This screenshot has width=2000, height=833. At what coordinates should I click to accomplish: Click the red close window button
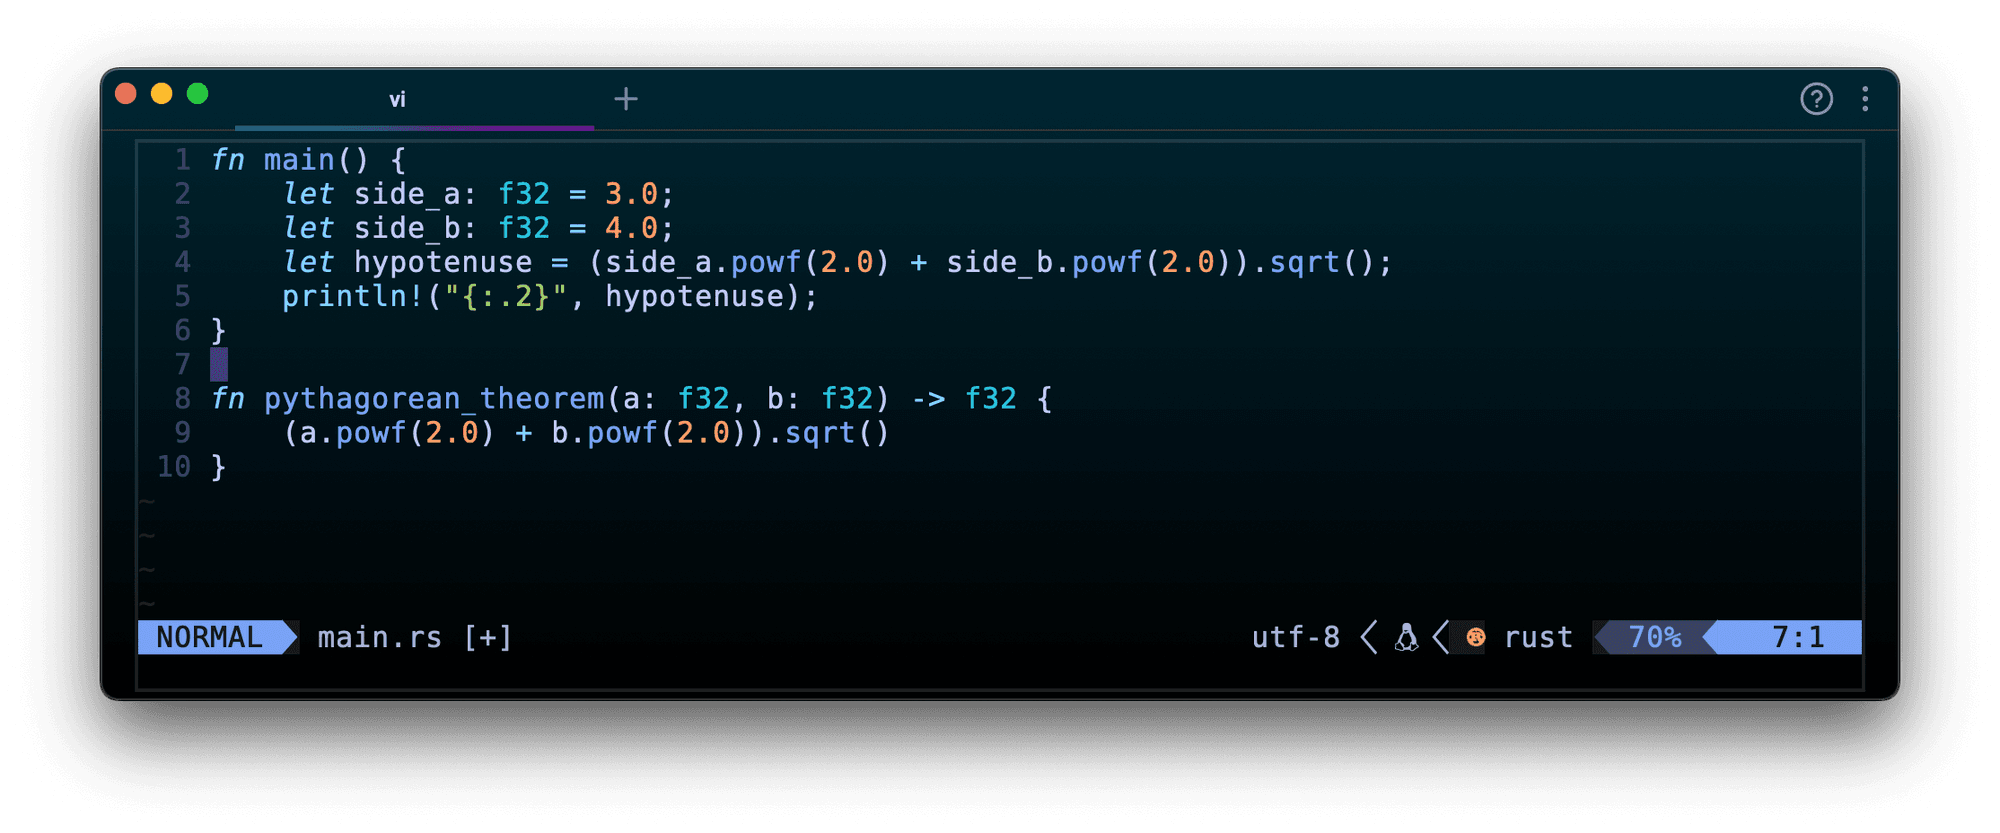point(126,94)
